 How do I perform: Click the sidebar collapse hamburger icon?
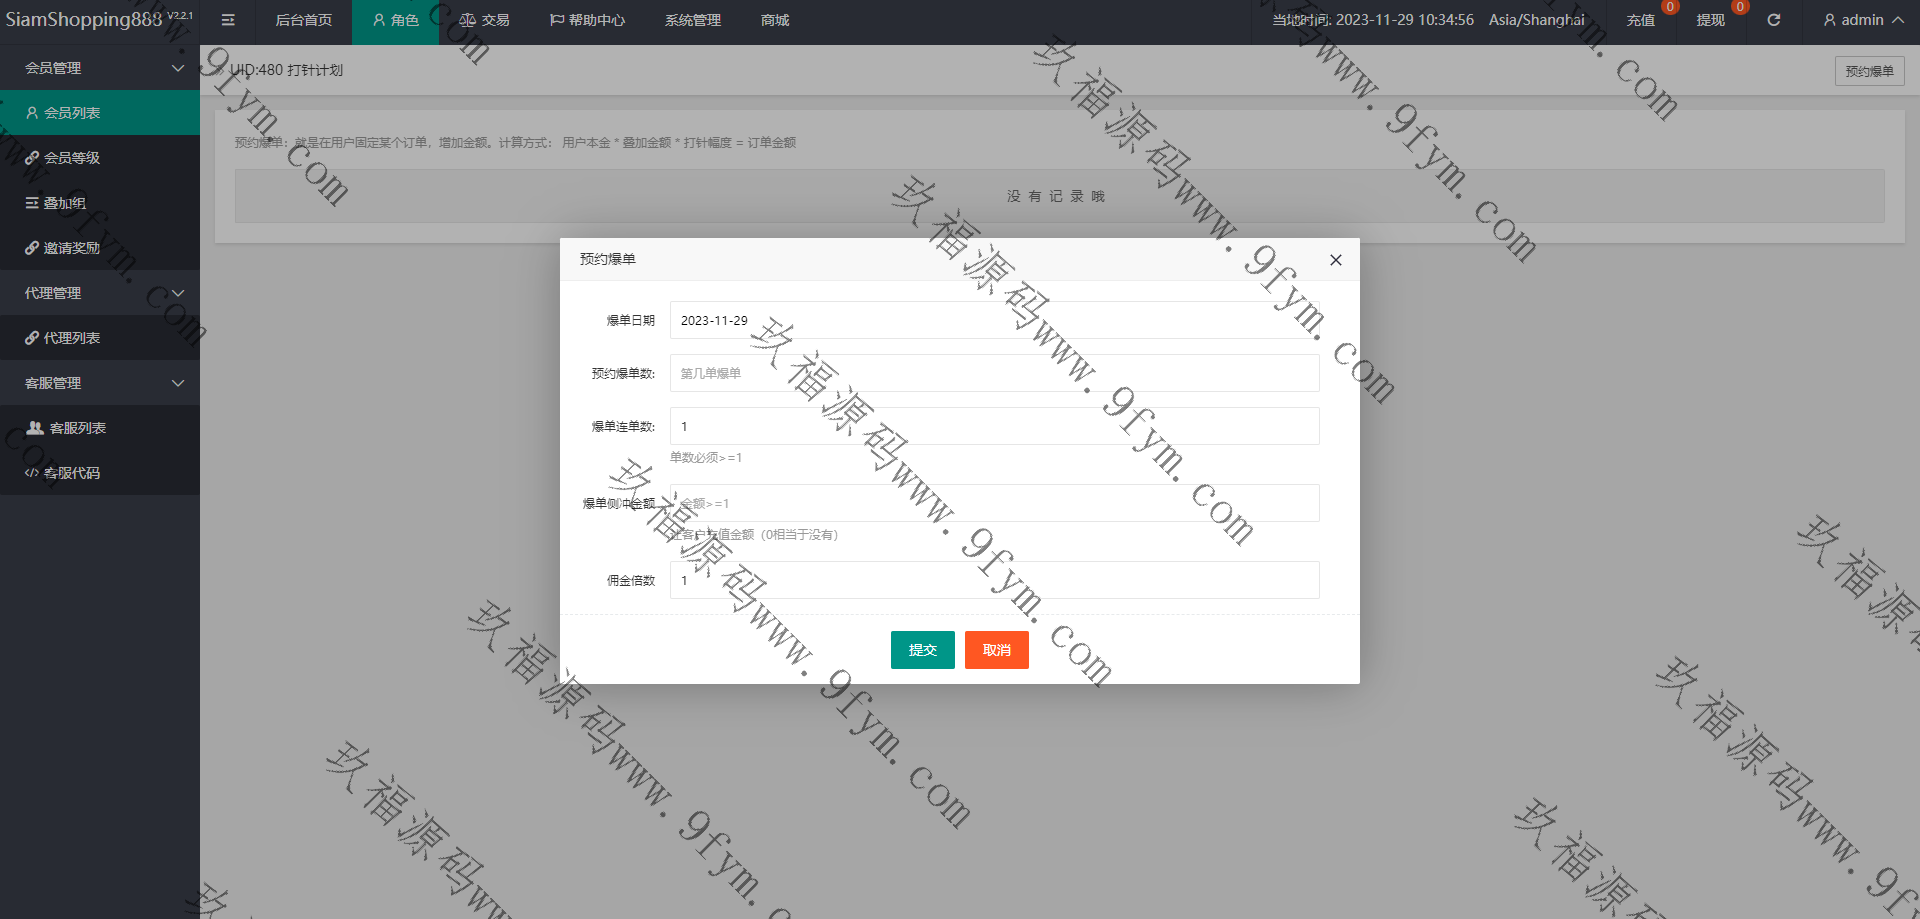[x=228, y=20]
